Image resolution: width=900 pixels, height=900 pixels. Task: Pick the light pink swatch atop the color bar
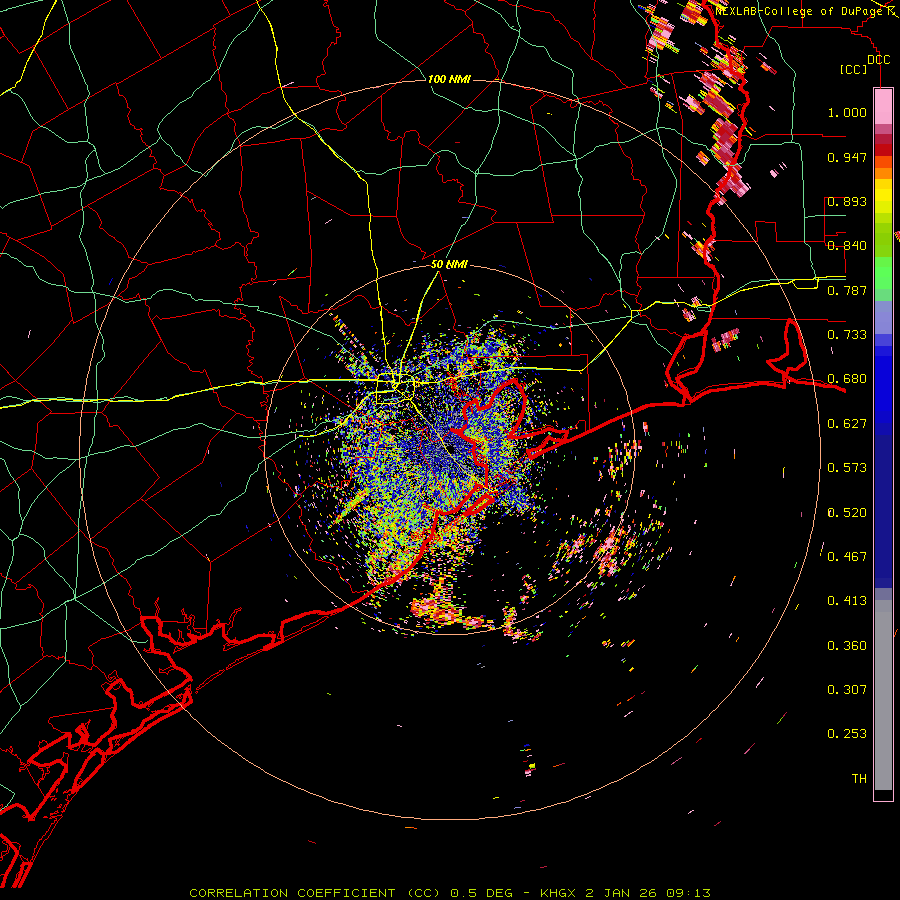tap(883, 106)
